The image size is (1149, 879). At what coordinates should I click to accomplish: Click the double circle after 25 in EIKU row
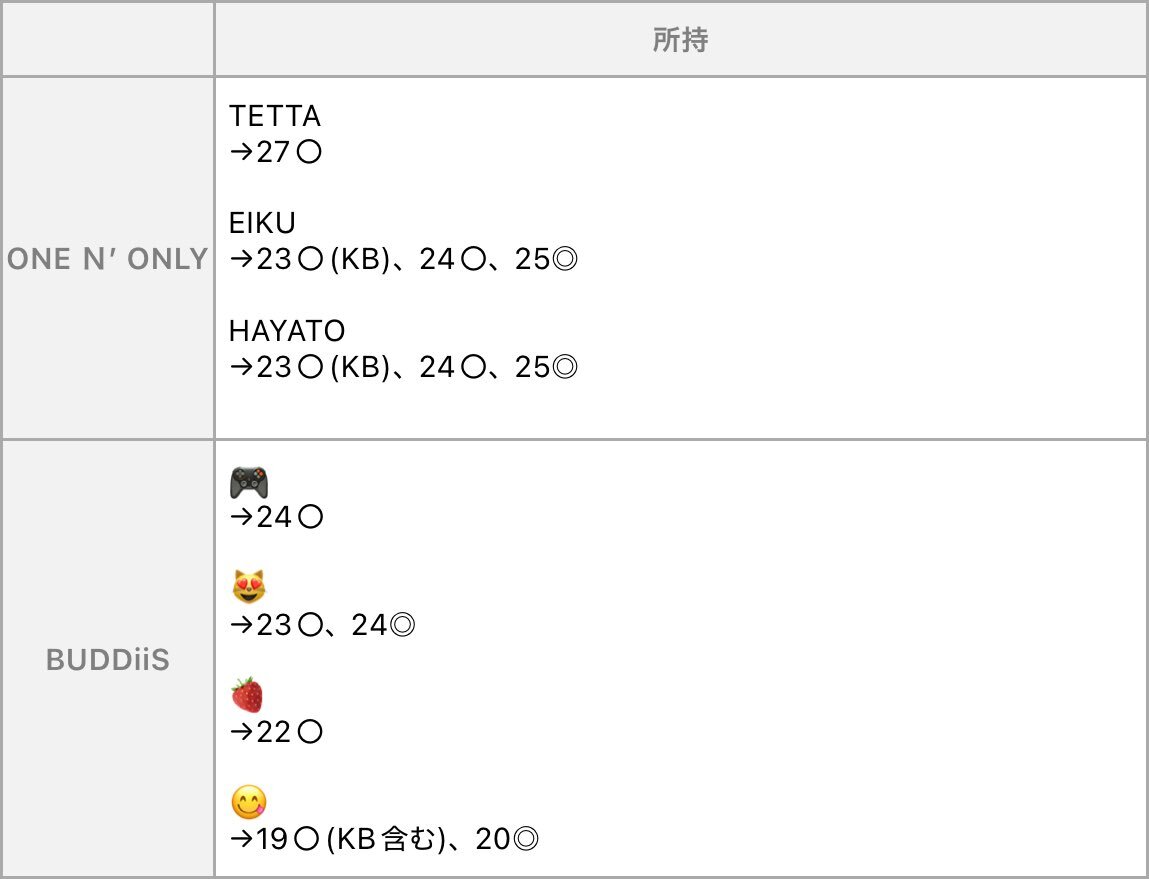pyautogui.click(x=564, y=259)
